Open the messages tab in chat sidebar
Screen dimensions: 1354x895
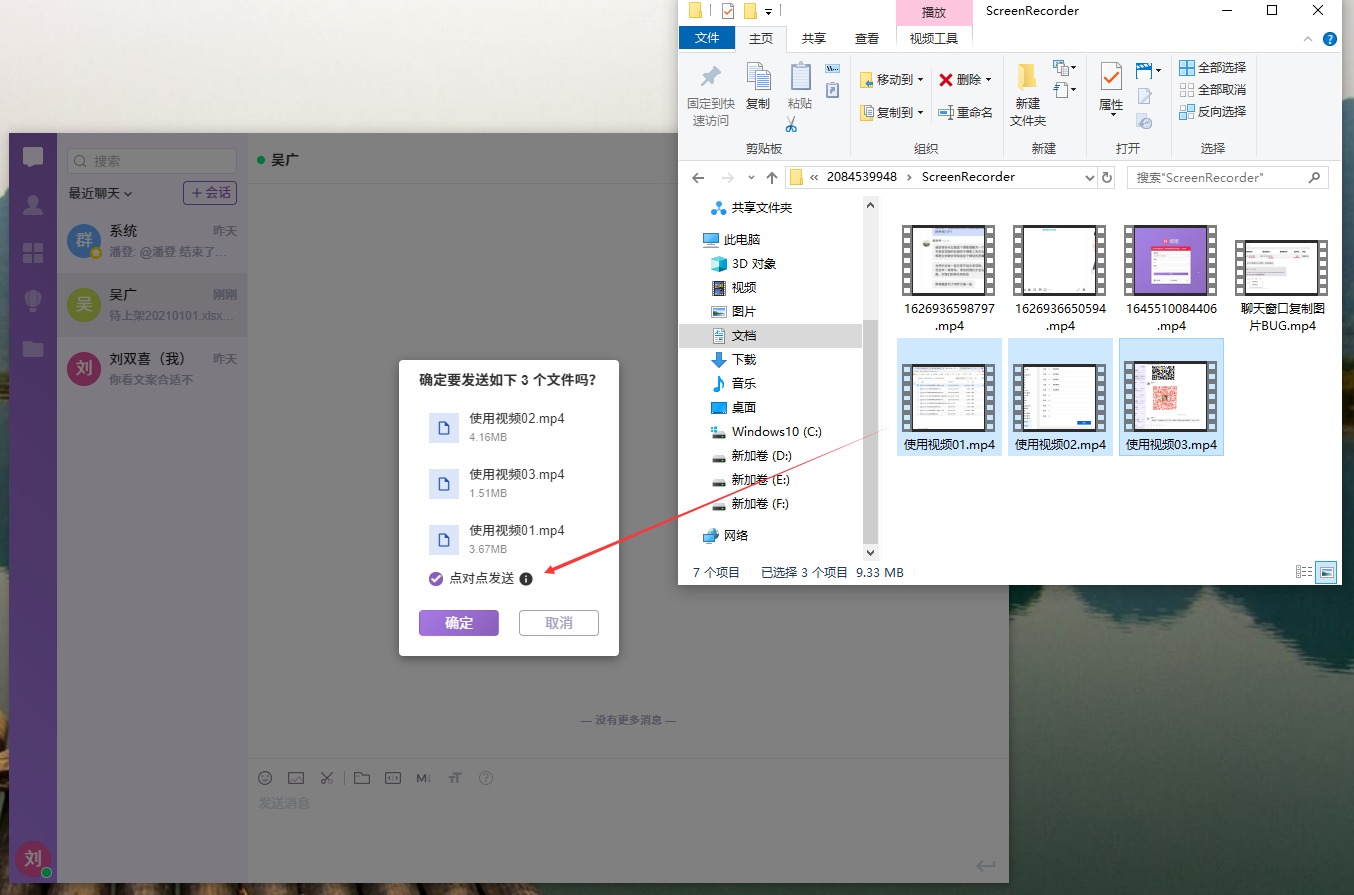tap(33, 157)
